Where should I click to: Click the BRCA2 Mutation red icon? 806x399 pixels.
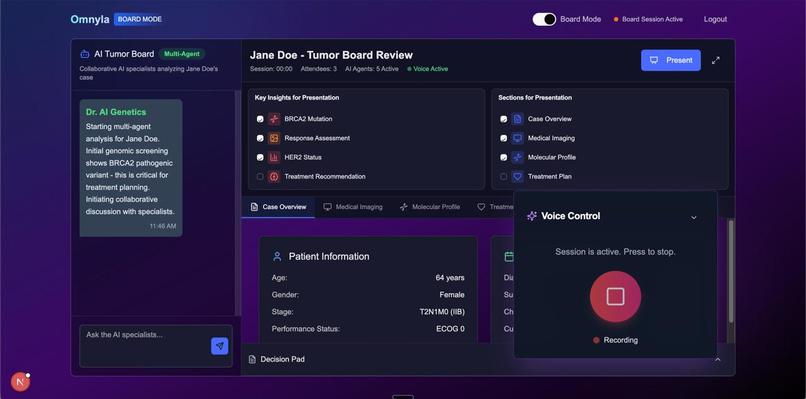pyautogui.click(x=274, y=119)
